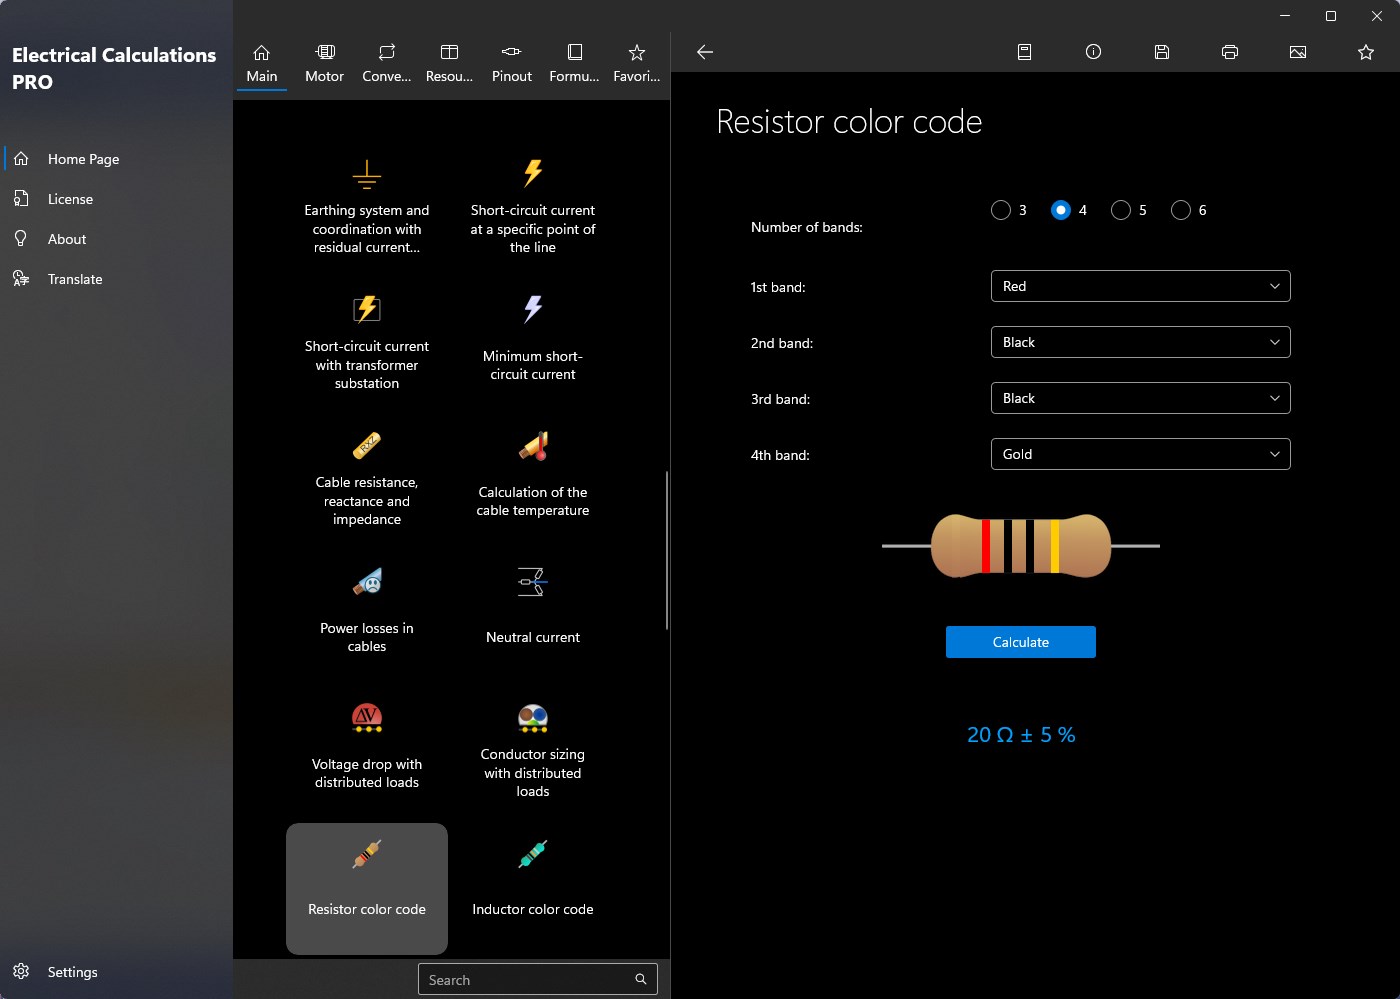Open Translate option in sidebar

coord(118,279)
